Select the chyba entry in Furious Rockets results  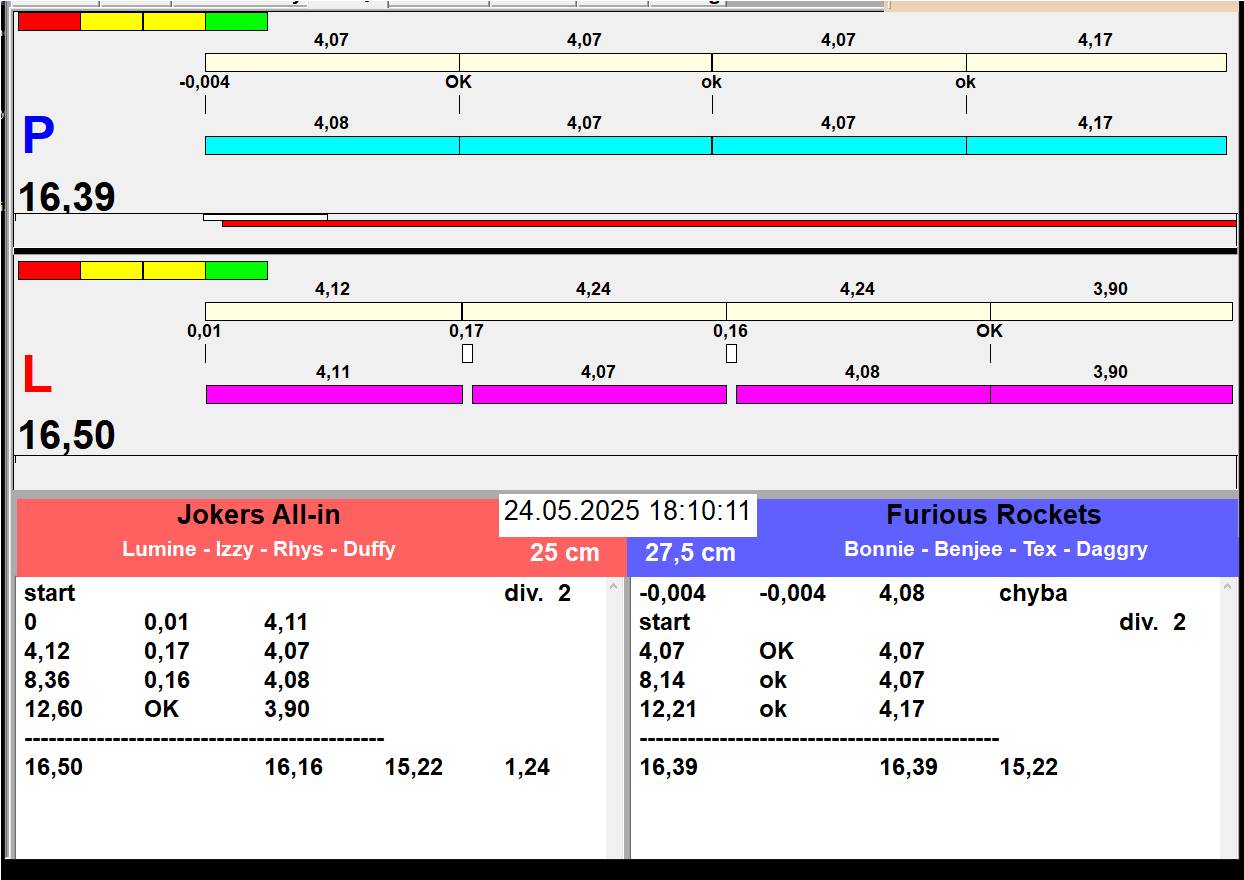coord(1033,594)
